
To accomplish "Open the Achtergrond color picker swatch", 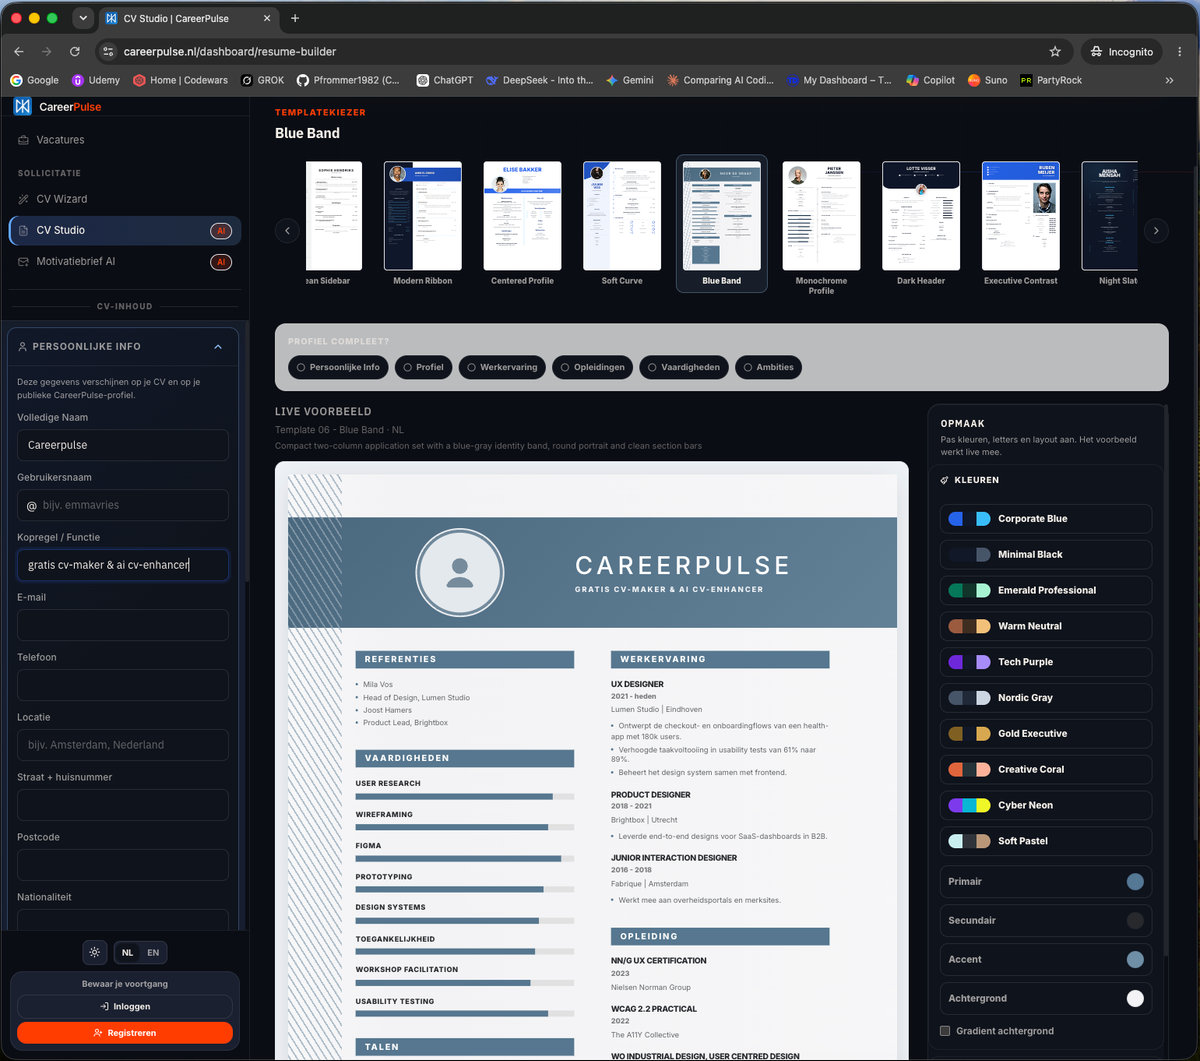I will (1135, 998).
